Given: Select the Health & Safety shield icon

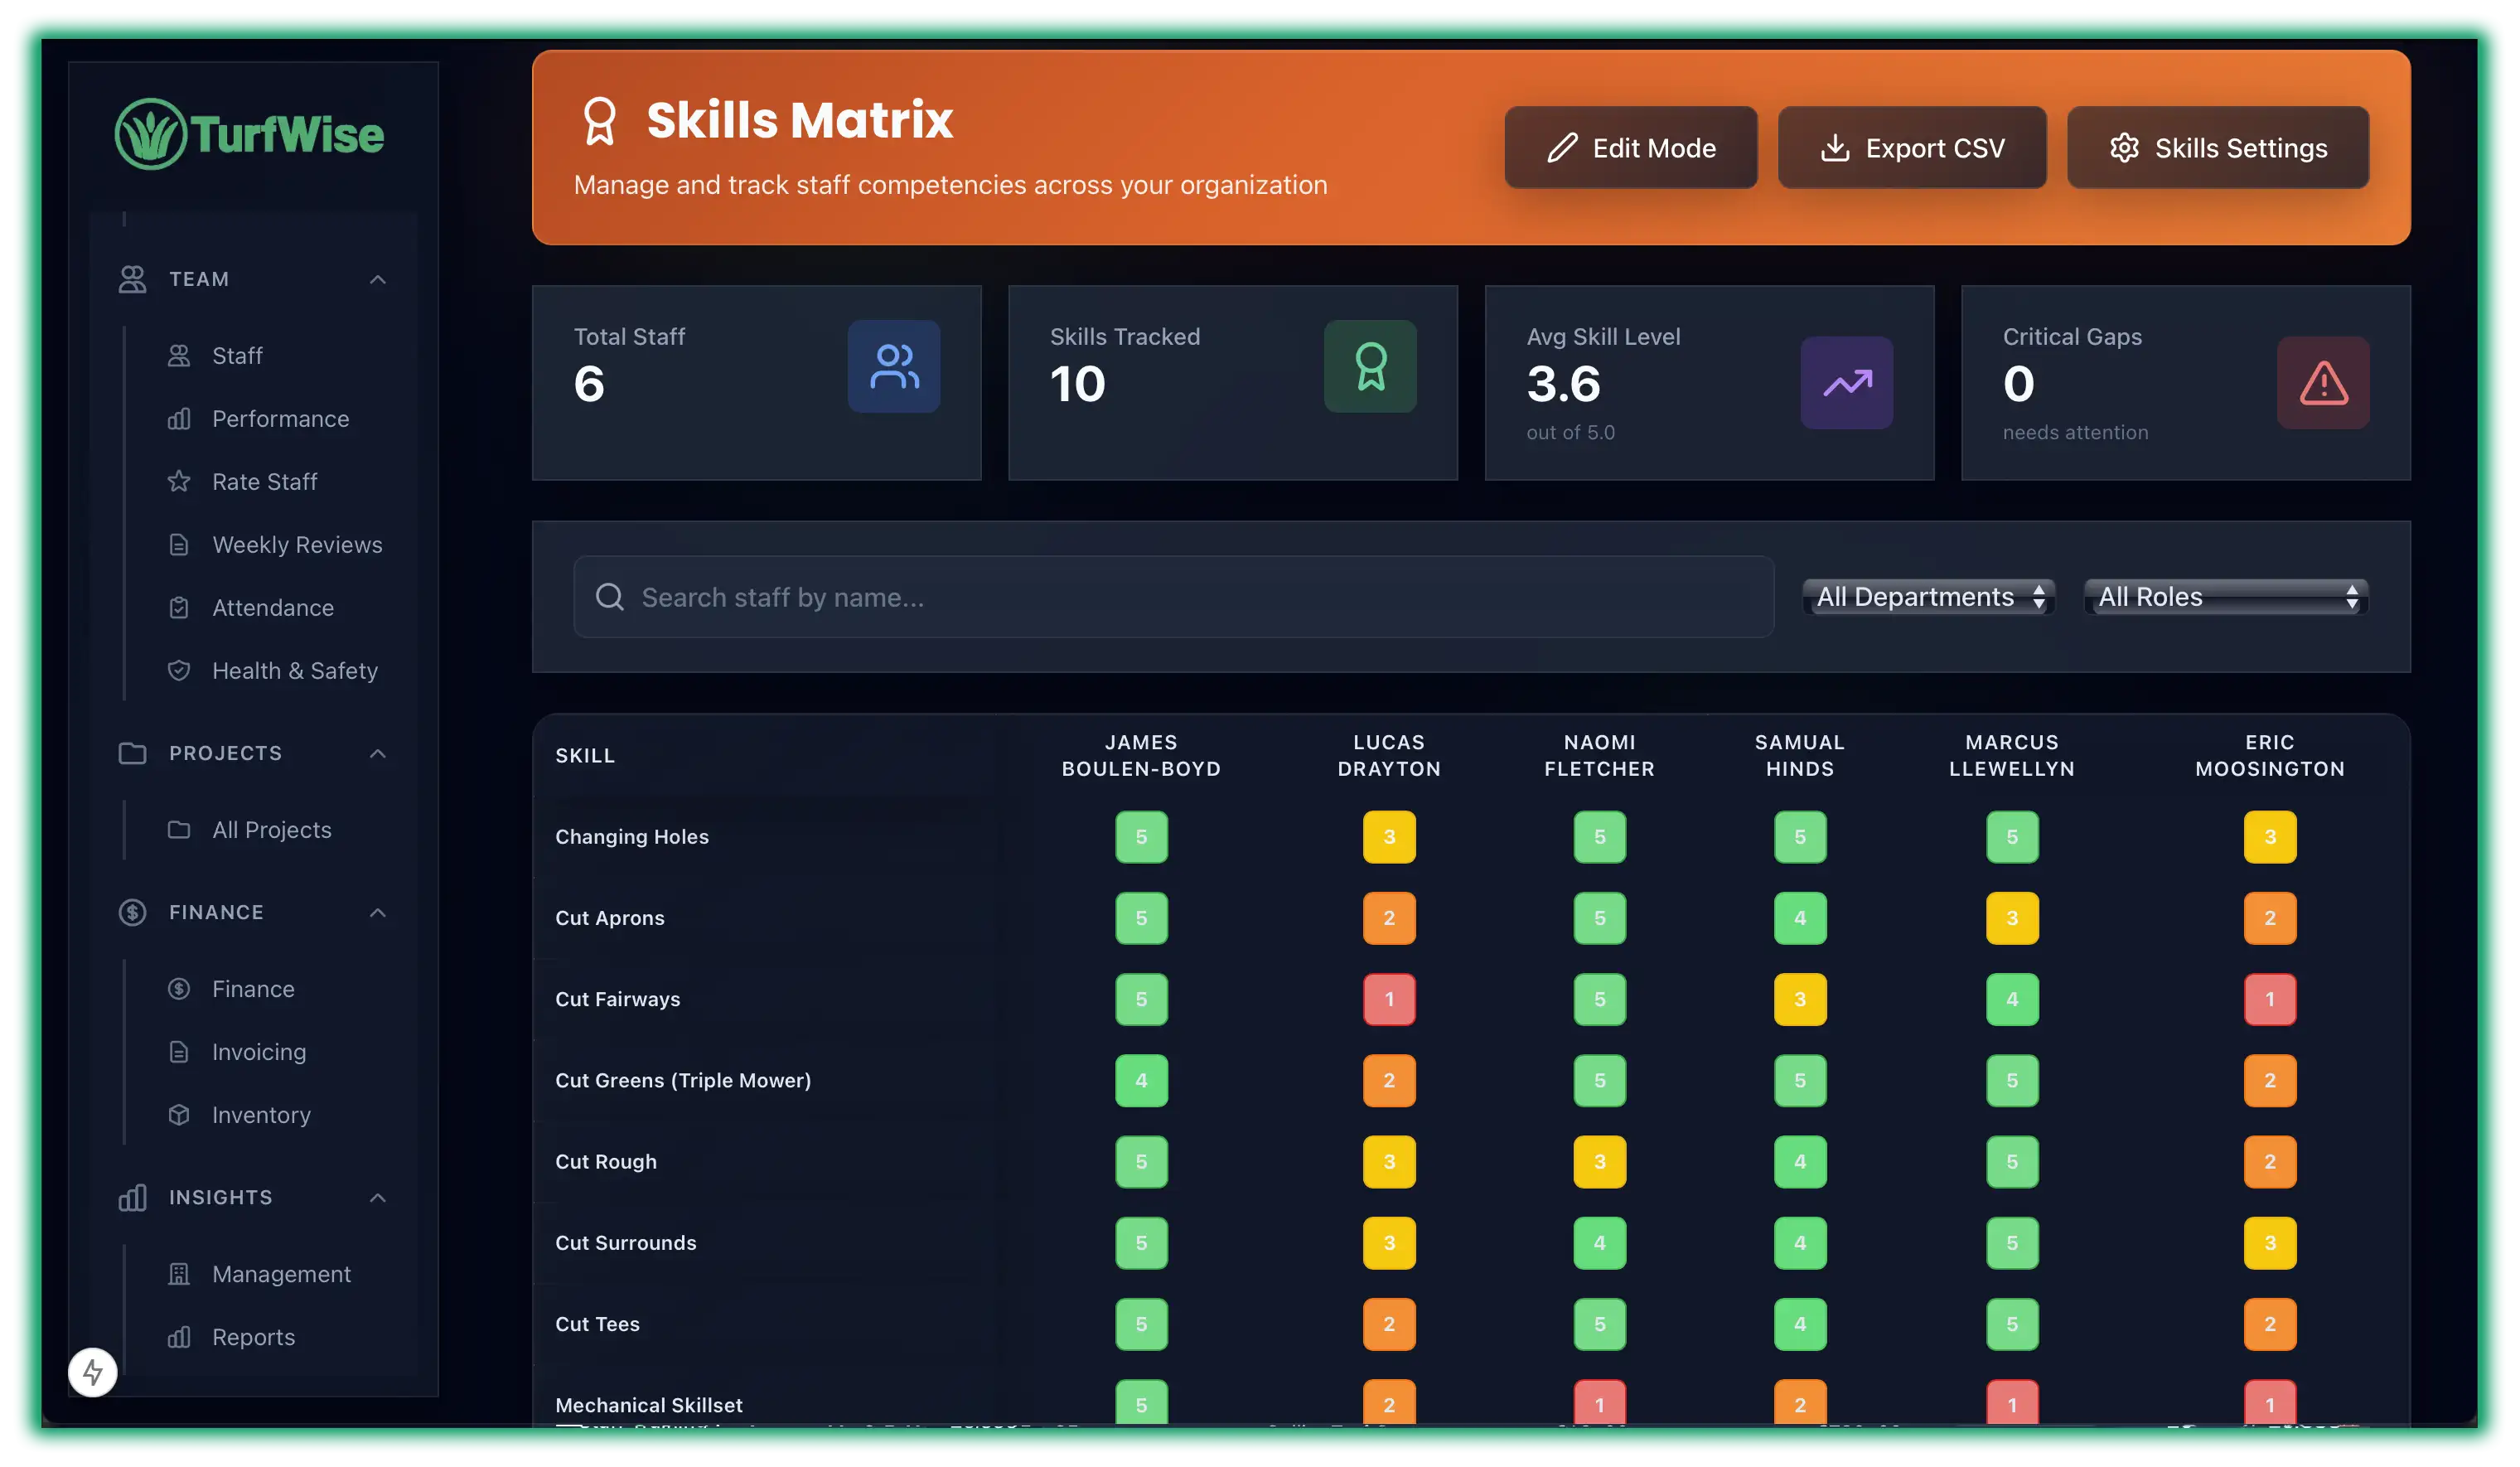Looking at the screenshot, I should 180,670.
